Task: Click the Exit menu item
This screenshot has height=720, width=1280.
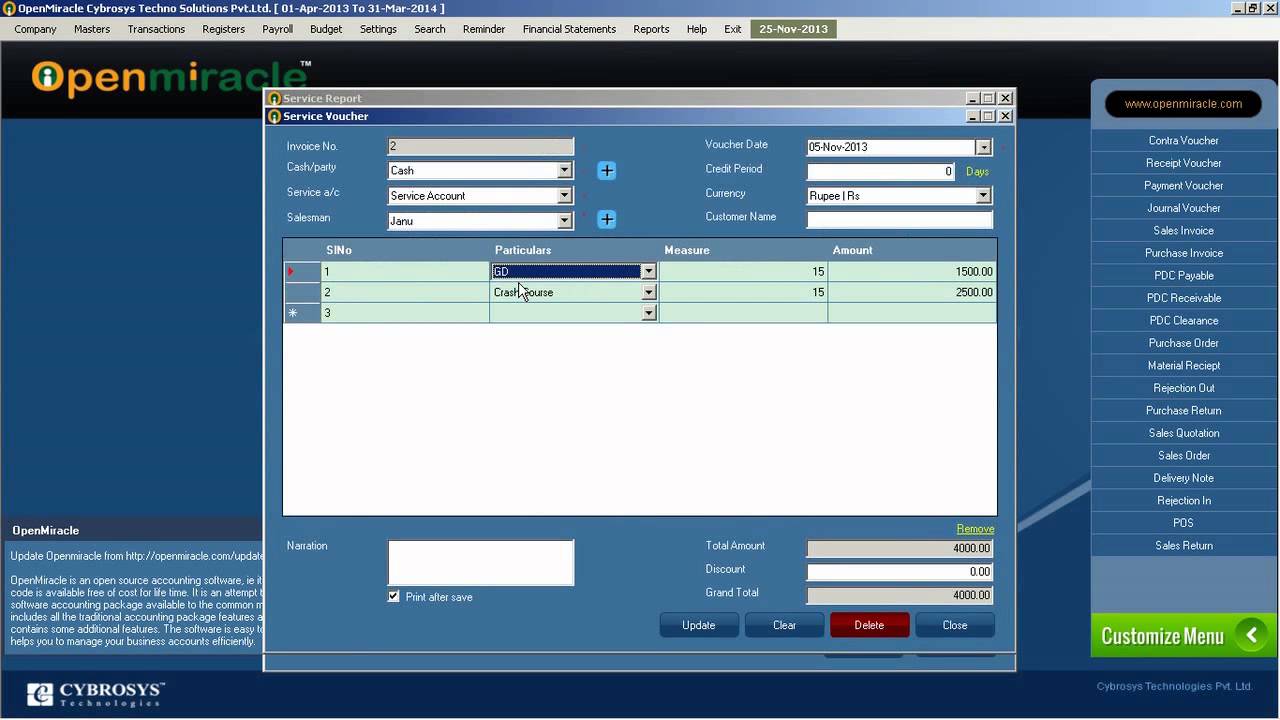Action: (733, 29)
